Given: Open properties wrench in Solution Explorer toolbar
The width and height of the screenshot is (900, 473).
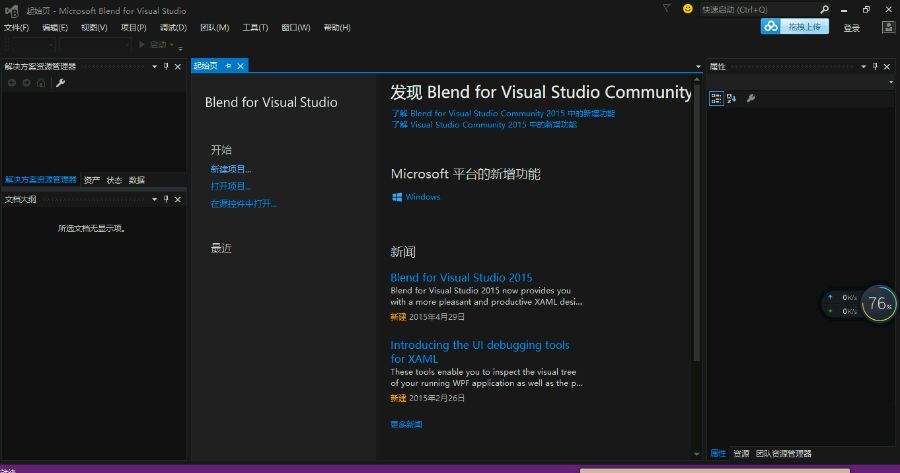Looking at the screenshot, I should (60, 83).
